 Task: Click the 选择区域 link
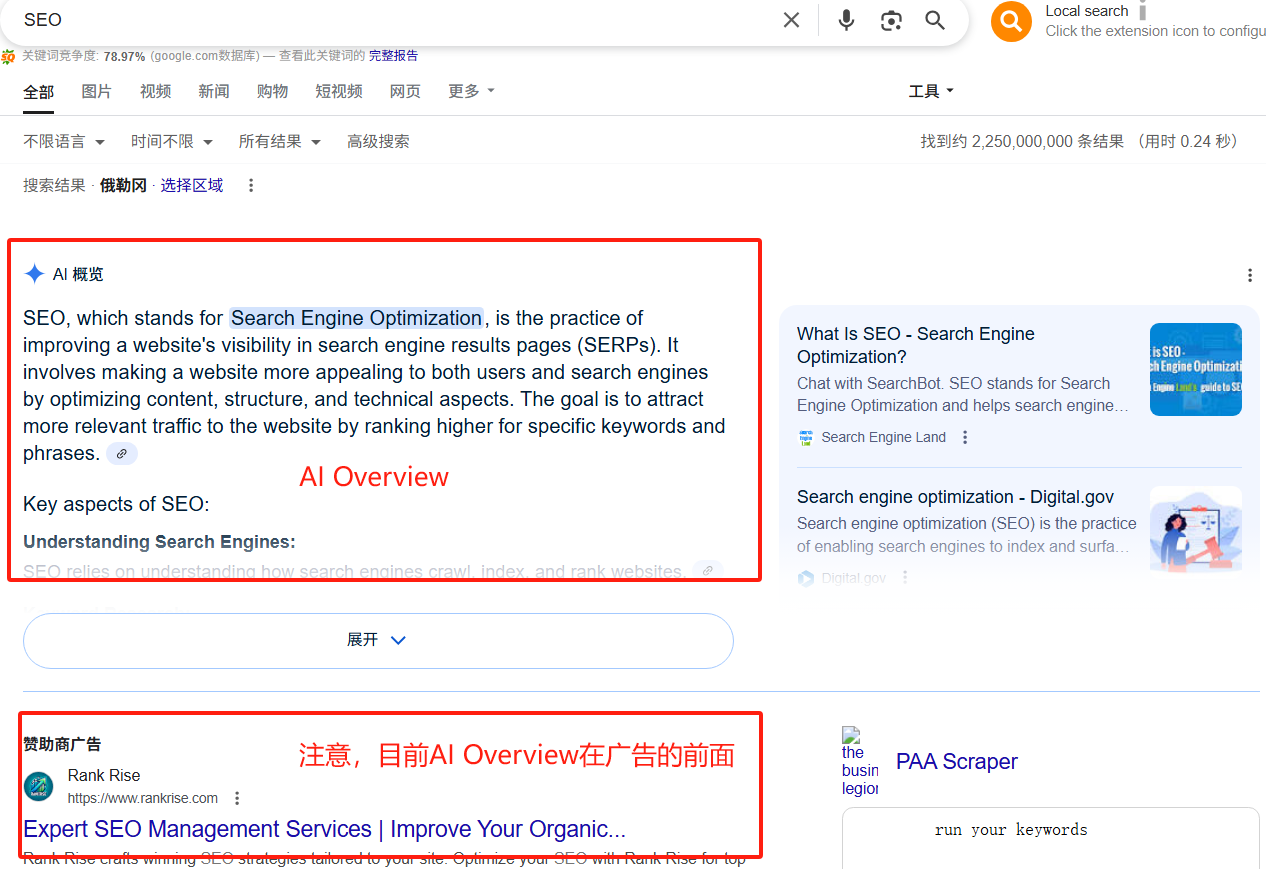(192, 185)
